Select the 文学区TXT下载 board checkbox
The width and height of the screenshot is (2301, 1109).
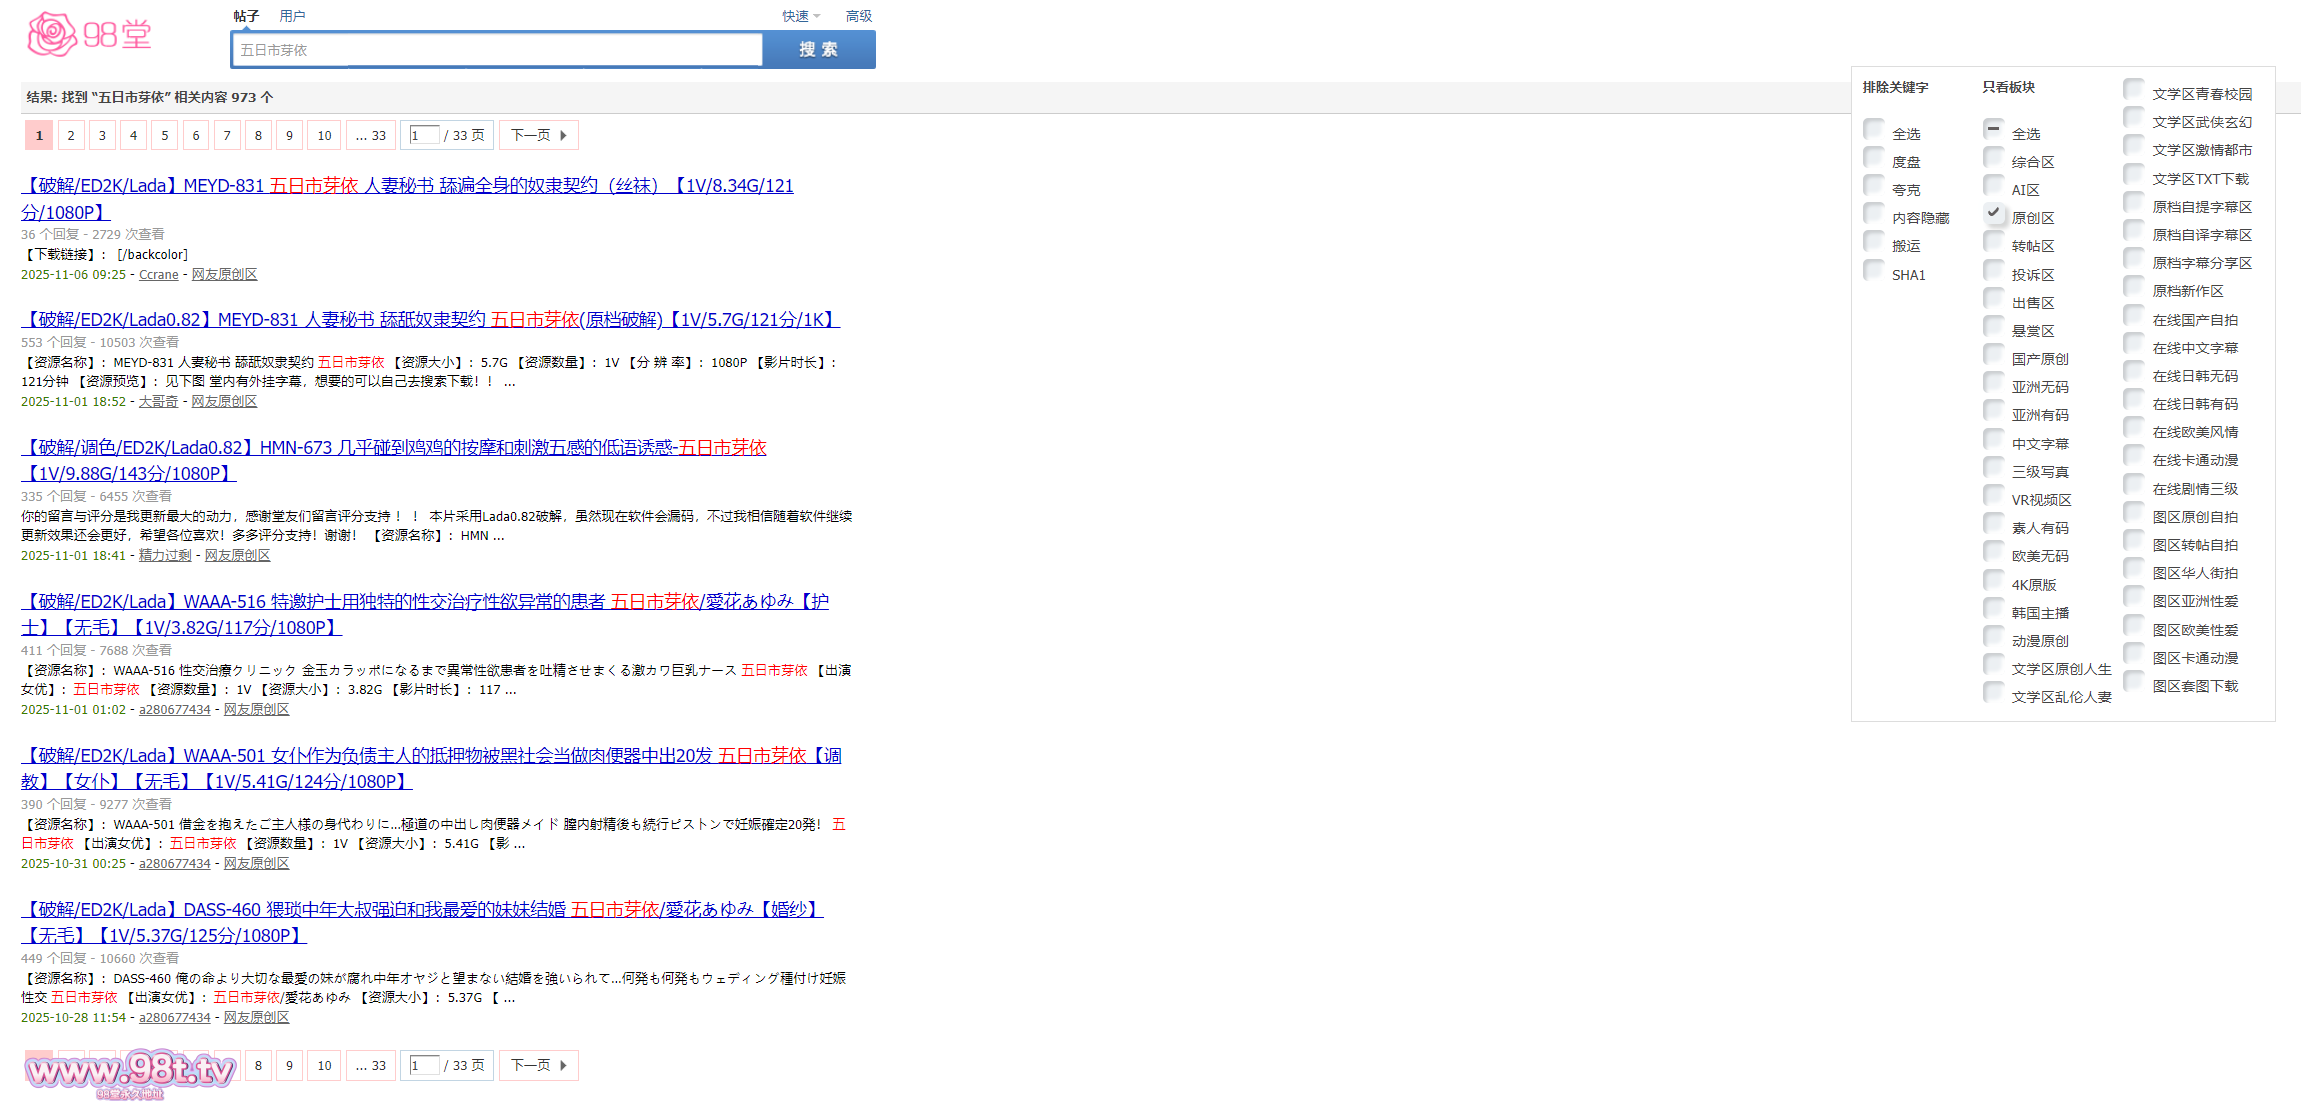[2133, 175]
